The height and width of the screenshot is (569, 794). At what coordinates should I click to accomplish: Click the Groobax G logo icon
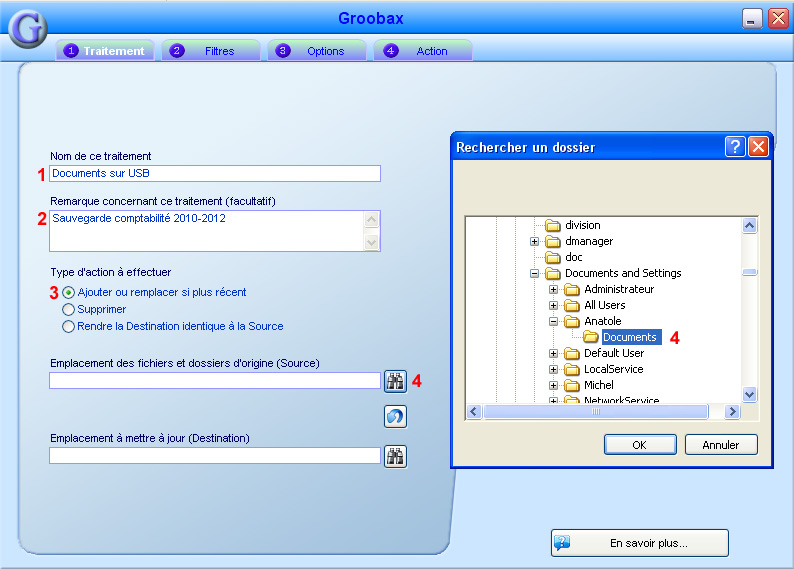click(x=28, y=29)
